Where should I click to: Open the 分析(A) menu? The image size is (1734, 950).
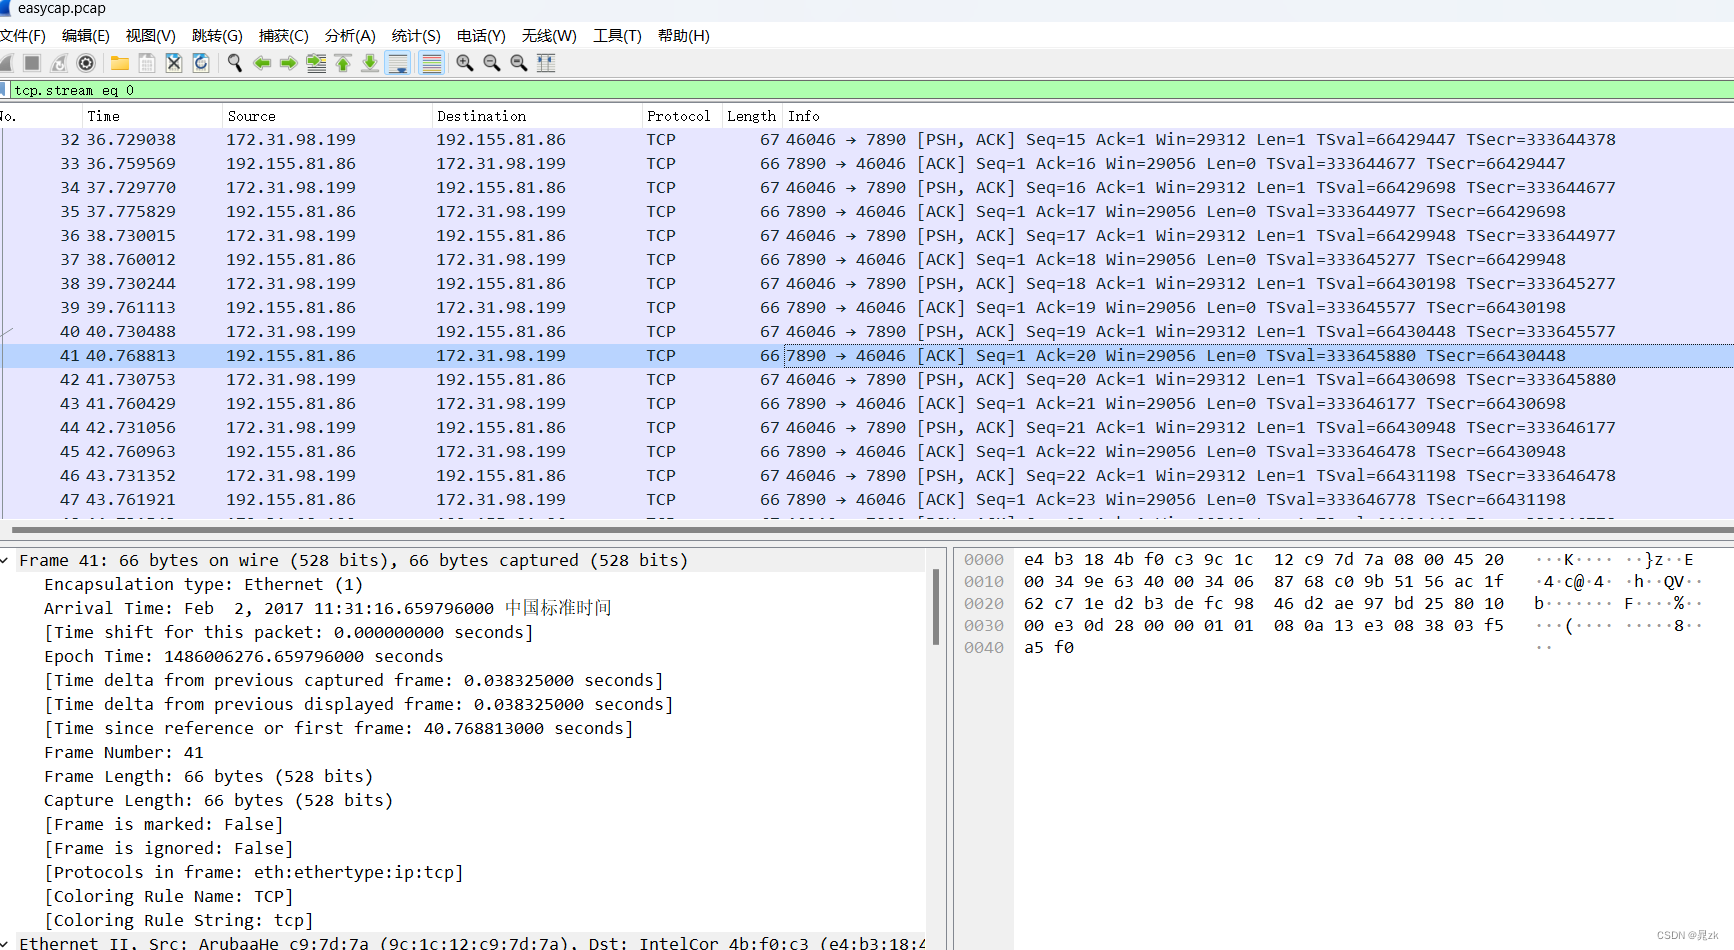click(350, 35)
